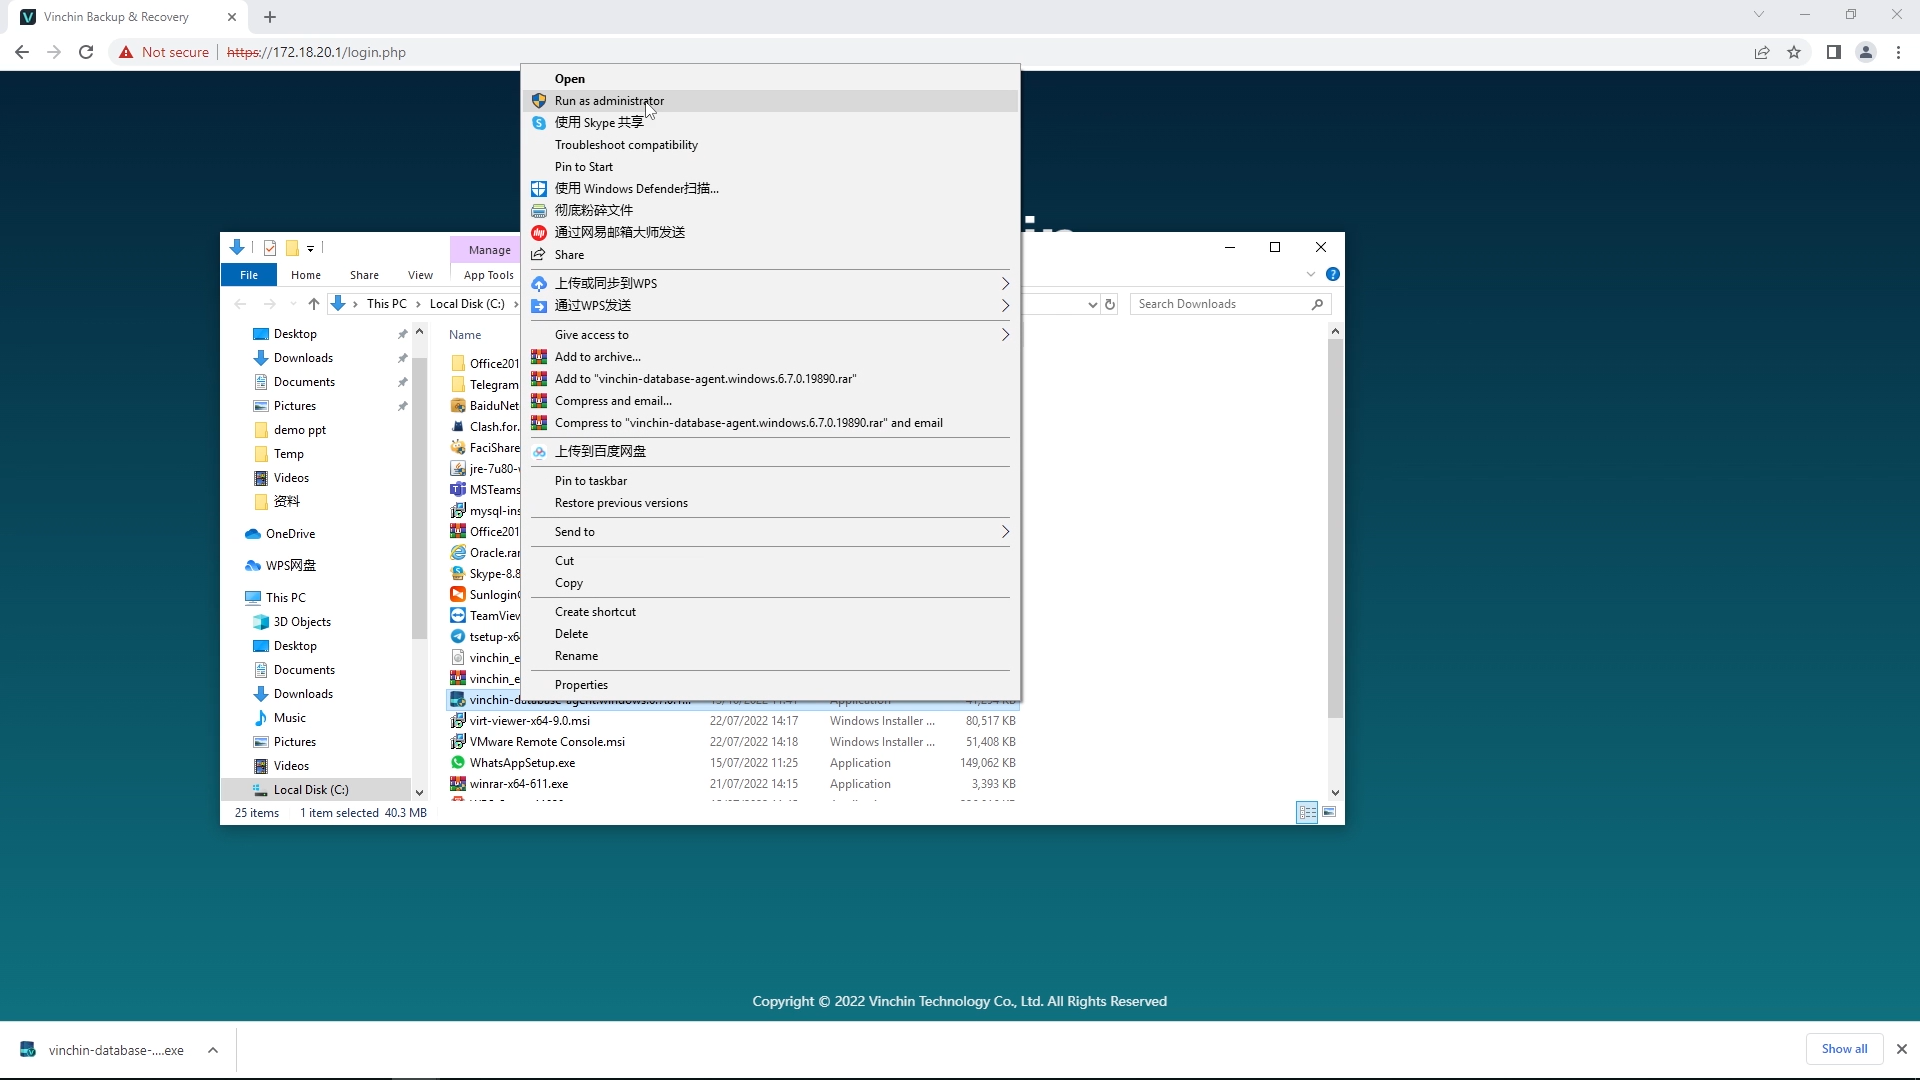Expand the Send to submenu

coord(770,532)
